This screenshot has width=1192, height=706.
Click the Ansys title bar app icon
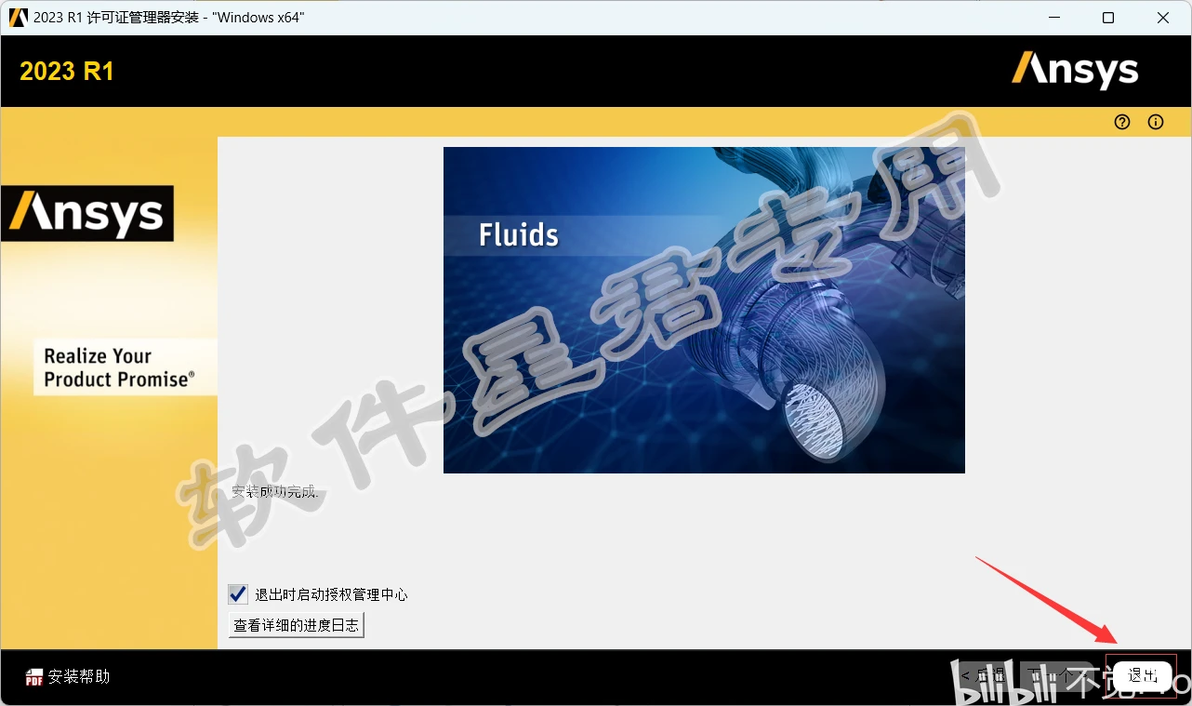18,17
